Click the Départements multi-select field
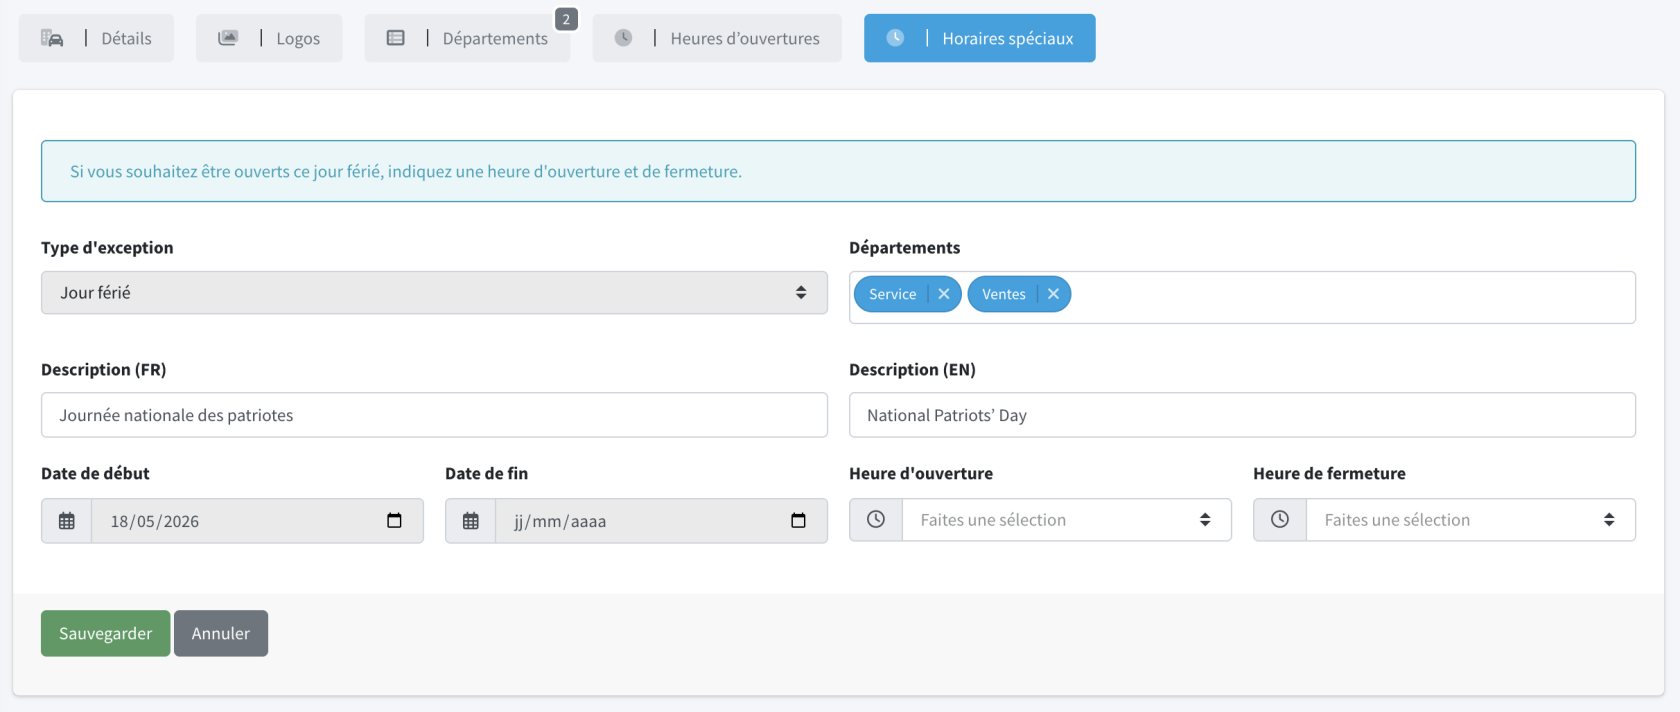1680x712 pixels. (1242, 297)
